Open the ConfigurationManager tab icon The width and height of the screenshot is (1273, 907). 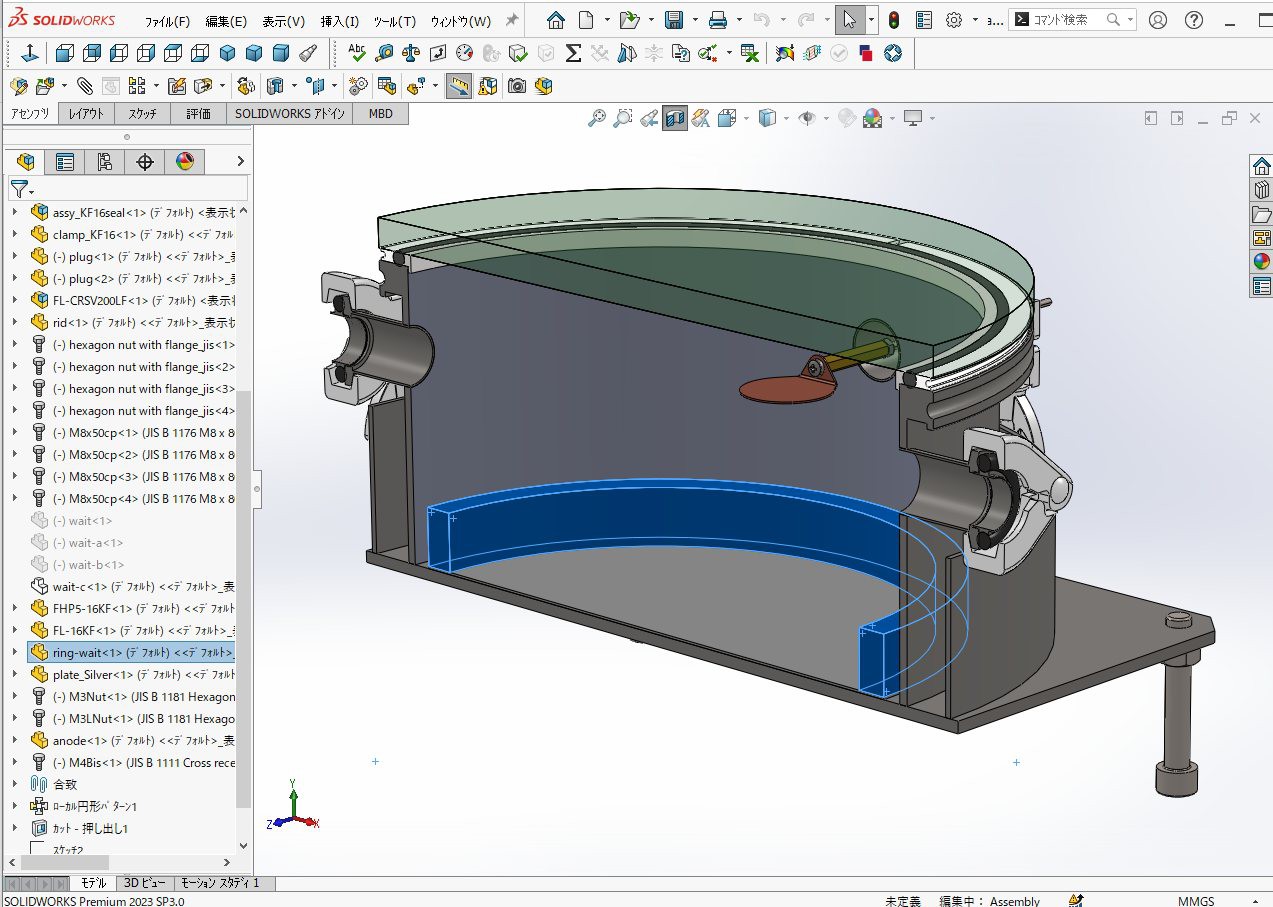tap(105, 162)
